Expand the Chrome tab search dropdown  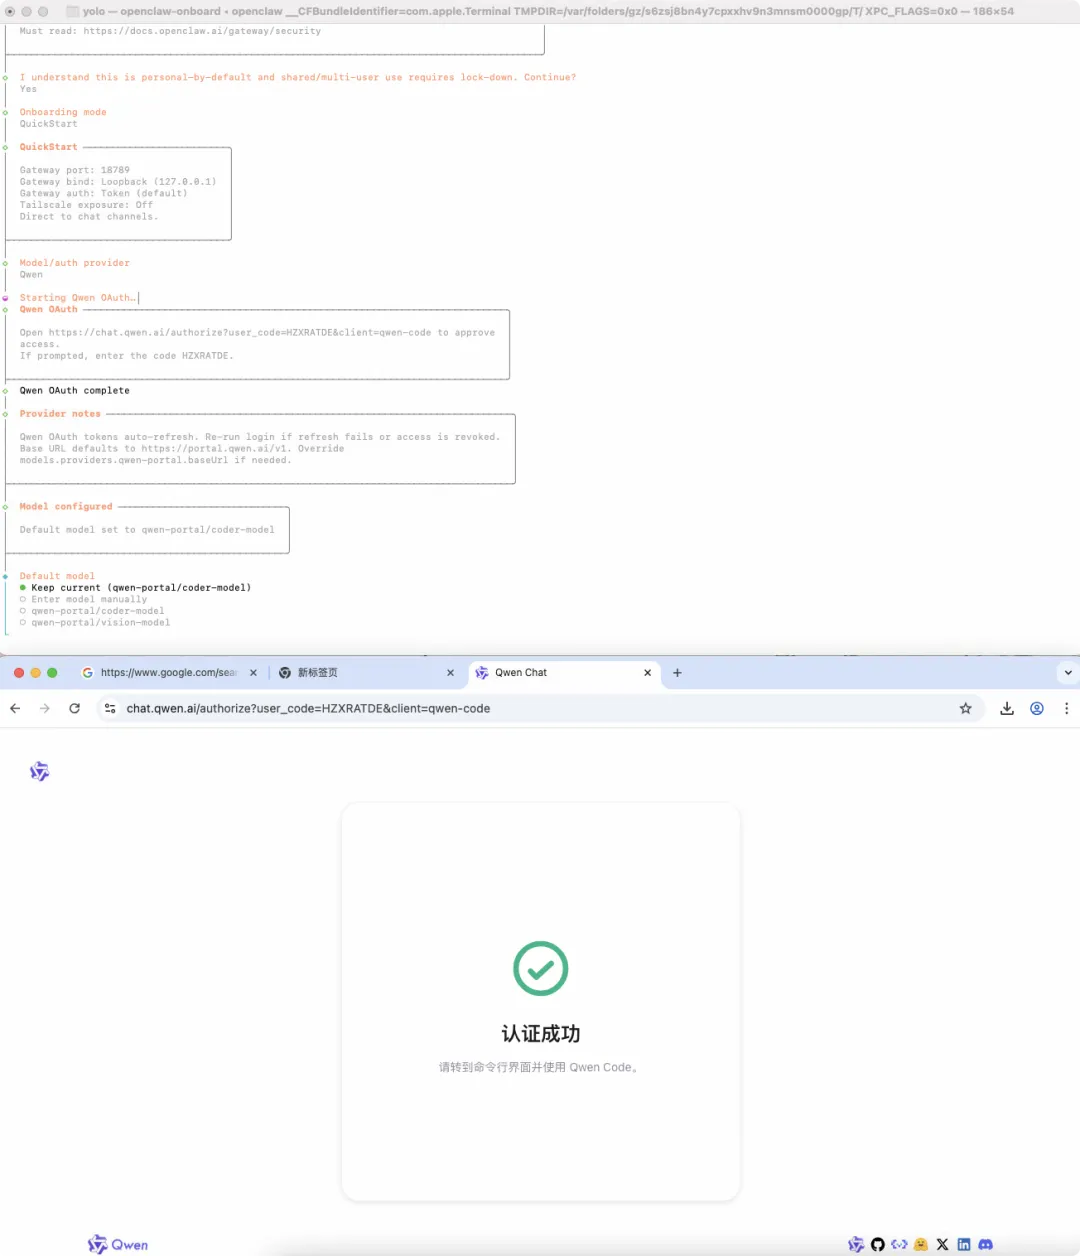point(1068,673)
